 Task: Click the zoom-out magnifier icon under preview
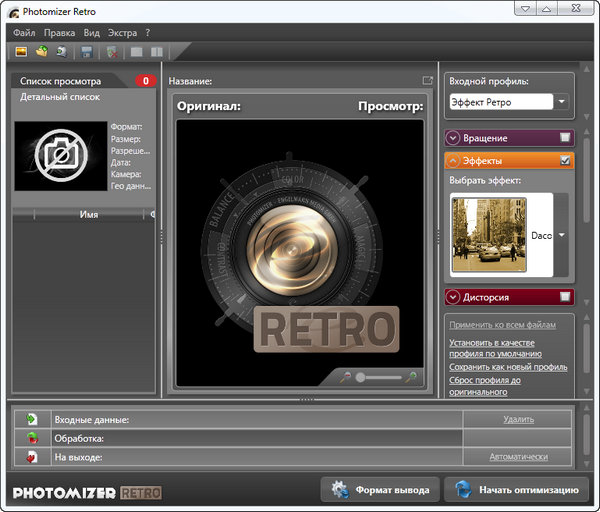coord(345,377)
